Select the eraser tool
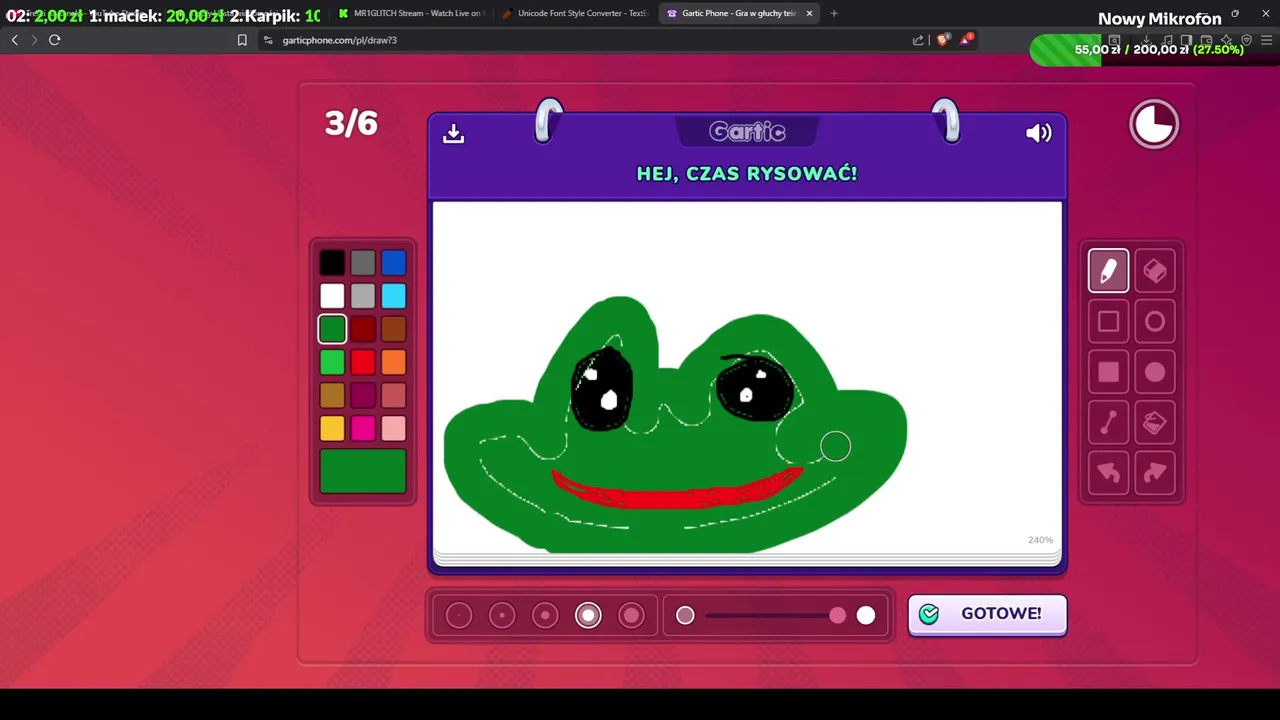The width and height of the screenshot is (1280, 720). pos(1155,271)
